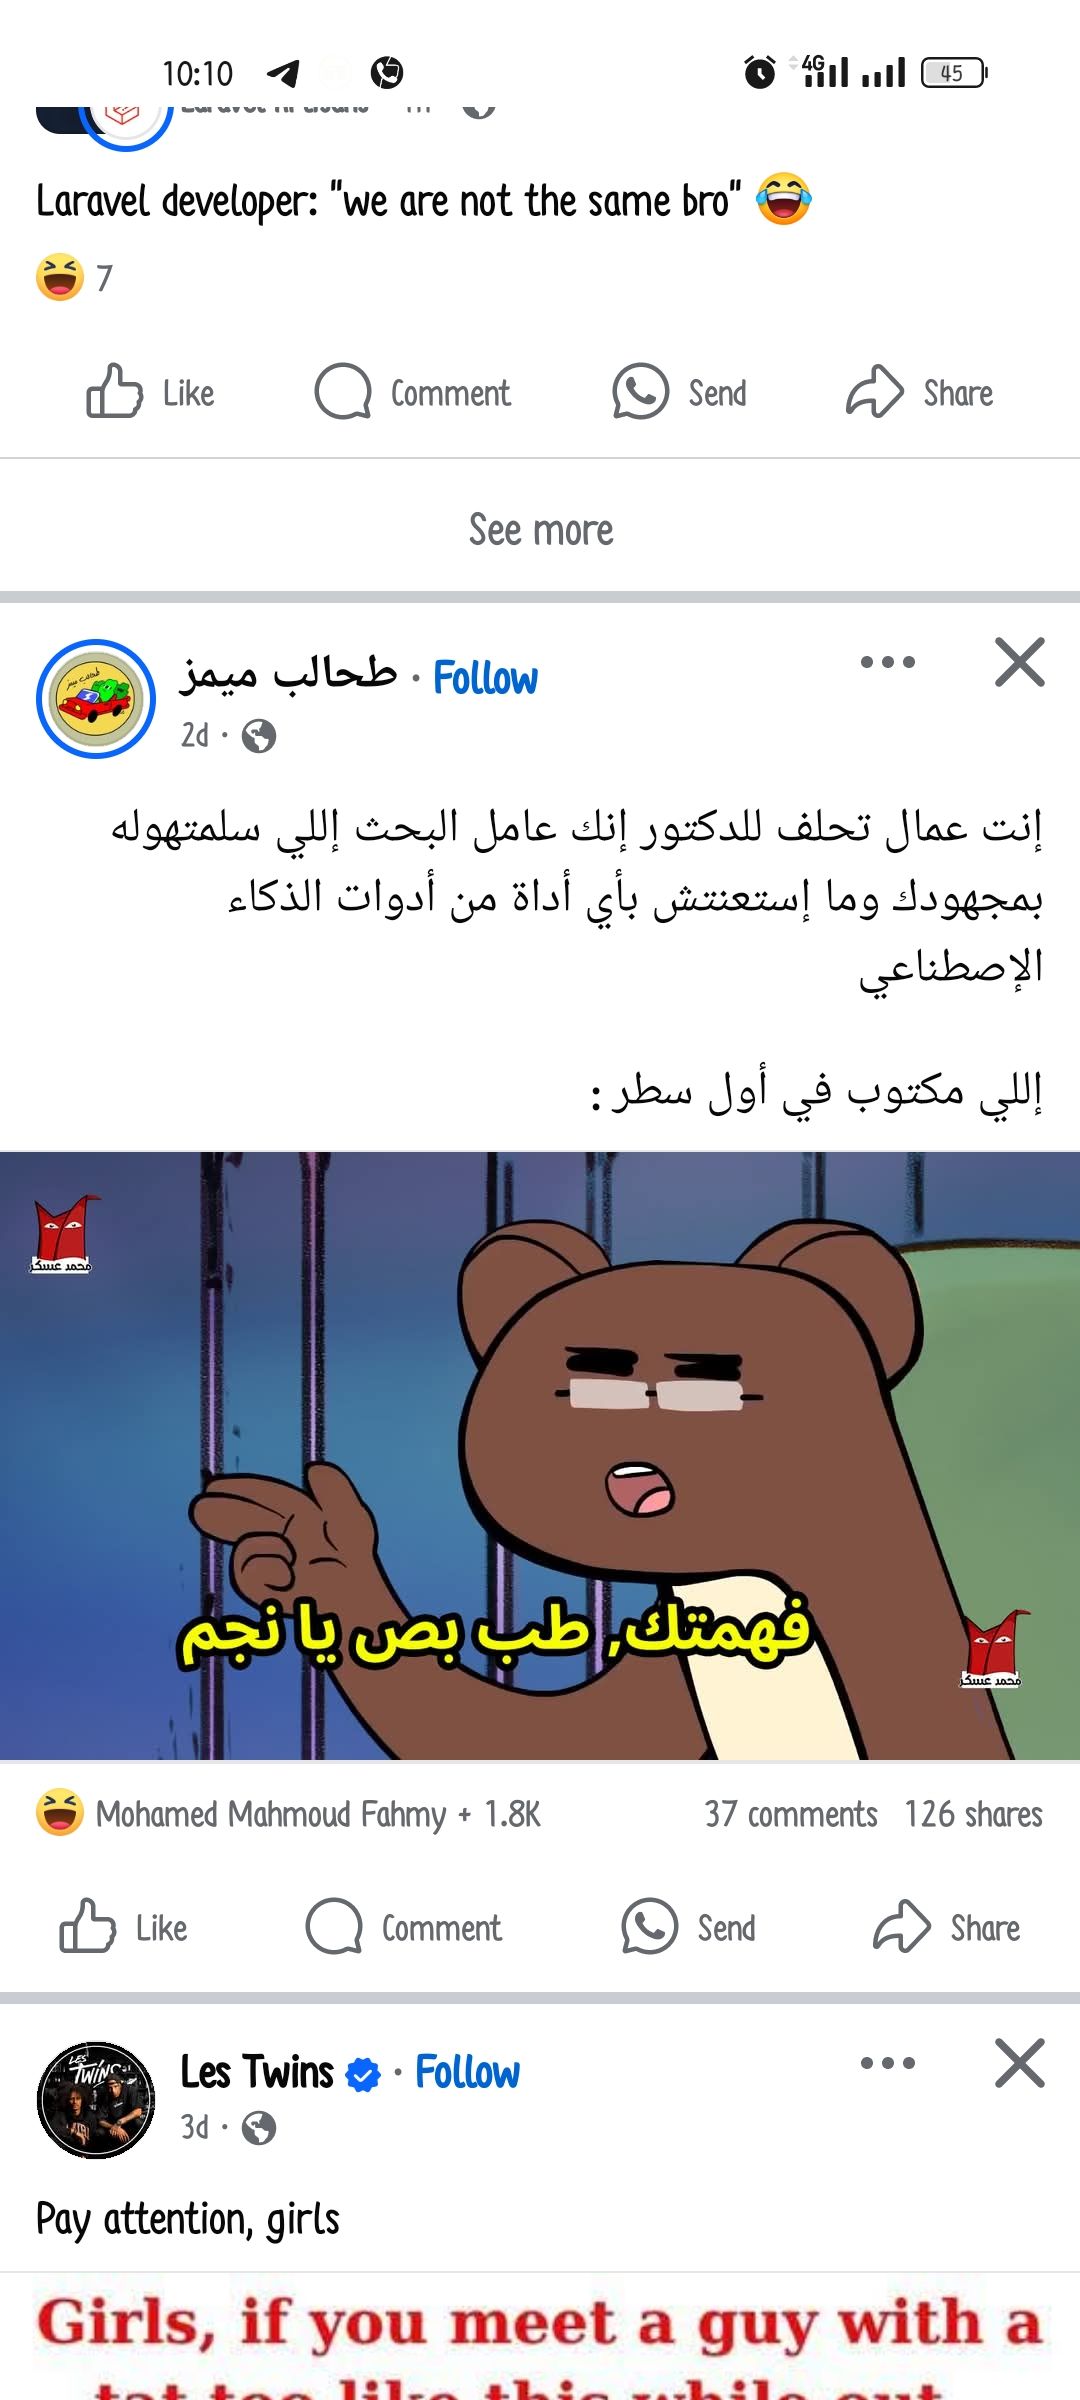The width and height of the screenshot is (1080, 2400).
Task: Send bear meme post via WhatsApp
Action: (688, 1927)
